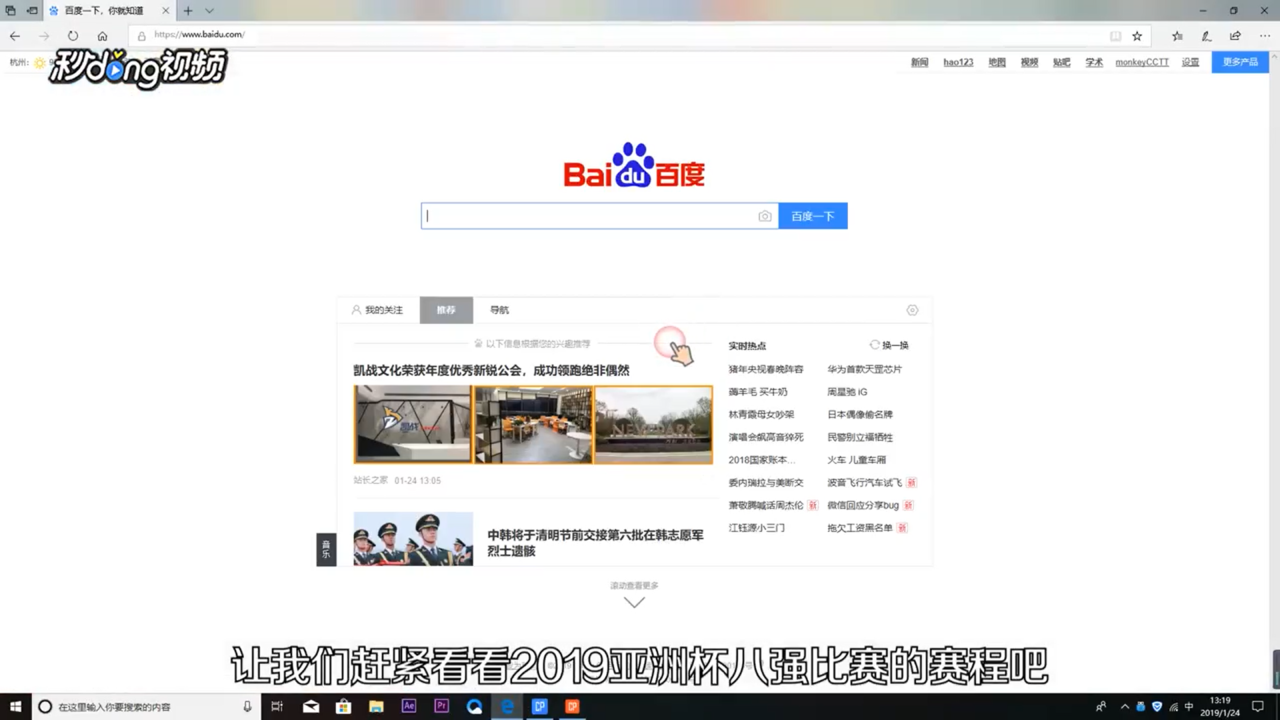Open the third outdoor sign thumbnail

pyautogui.click(x=653, y=424)
